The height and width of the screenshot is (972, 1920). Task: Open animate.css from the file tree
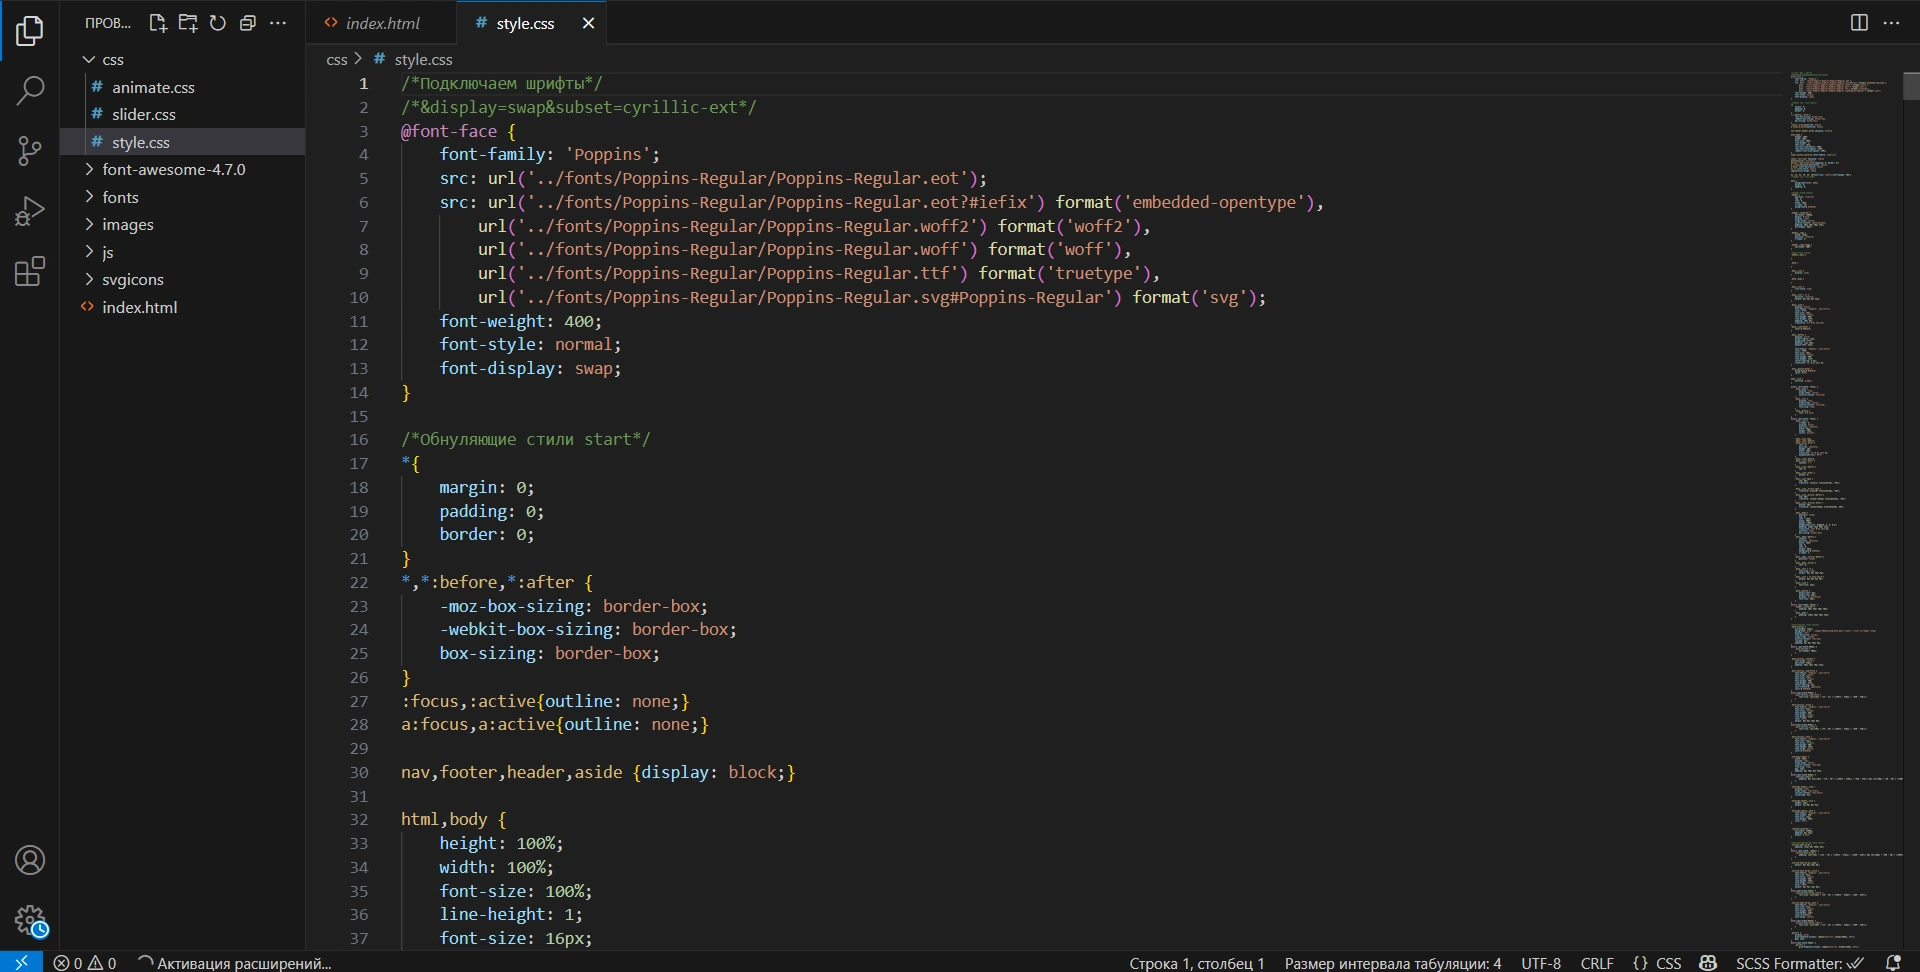pyautogui.click(x=153, y=88)
